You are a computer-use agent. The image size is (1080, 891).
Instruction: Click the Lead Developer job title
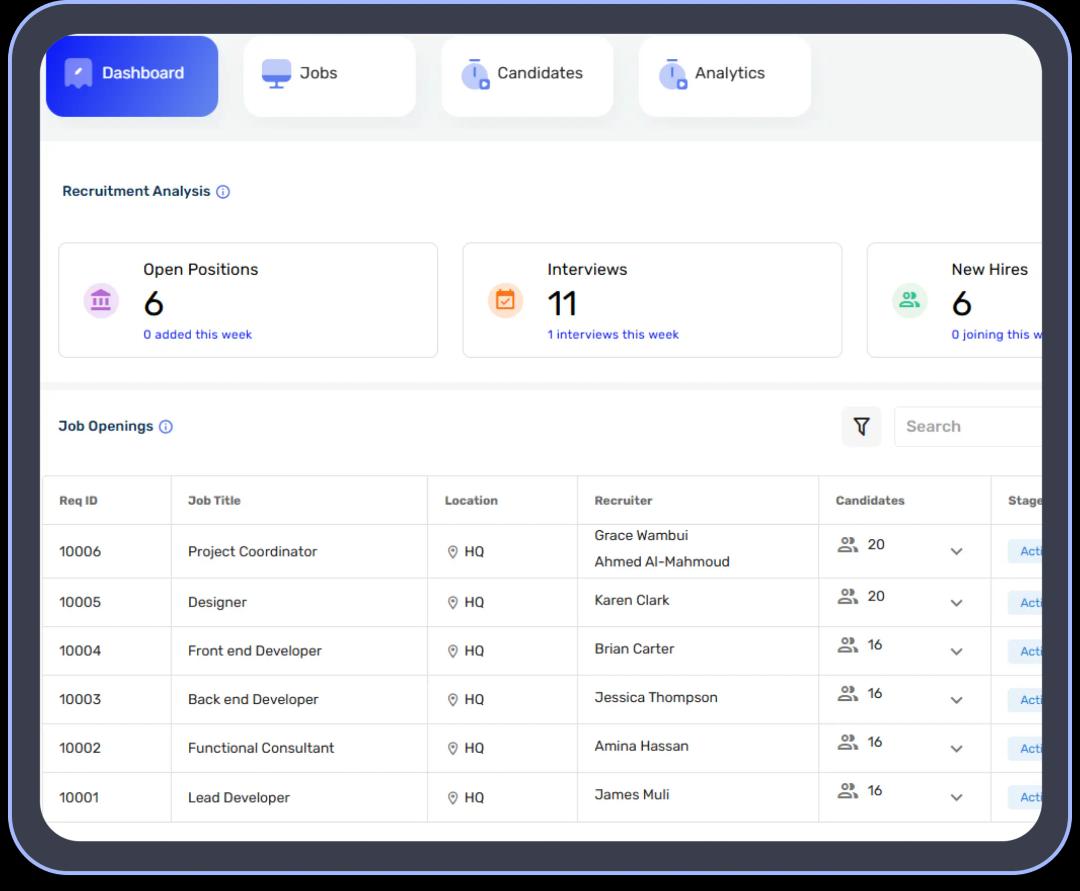pos(239,797)
